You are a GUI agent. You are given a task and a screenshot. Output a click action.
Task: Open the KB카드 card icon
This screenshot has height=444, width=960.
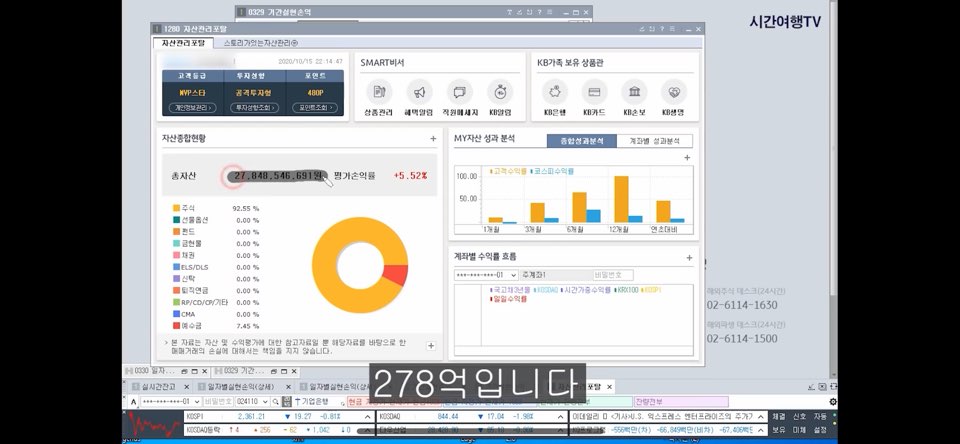pos(594,92)
